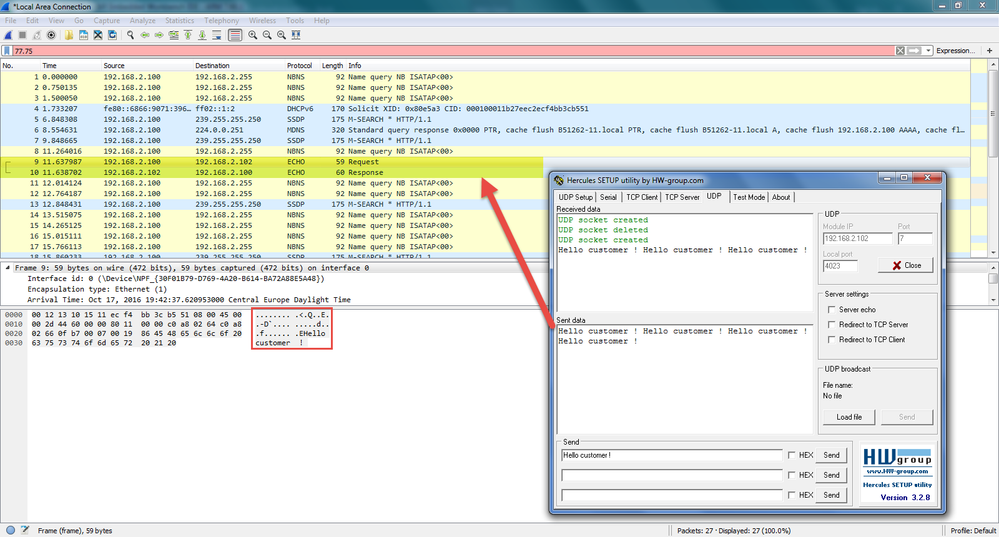Screen dimensions: 999x537
Task: Click Close button in Hercules UDP panel
Action: click(905, 266)
